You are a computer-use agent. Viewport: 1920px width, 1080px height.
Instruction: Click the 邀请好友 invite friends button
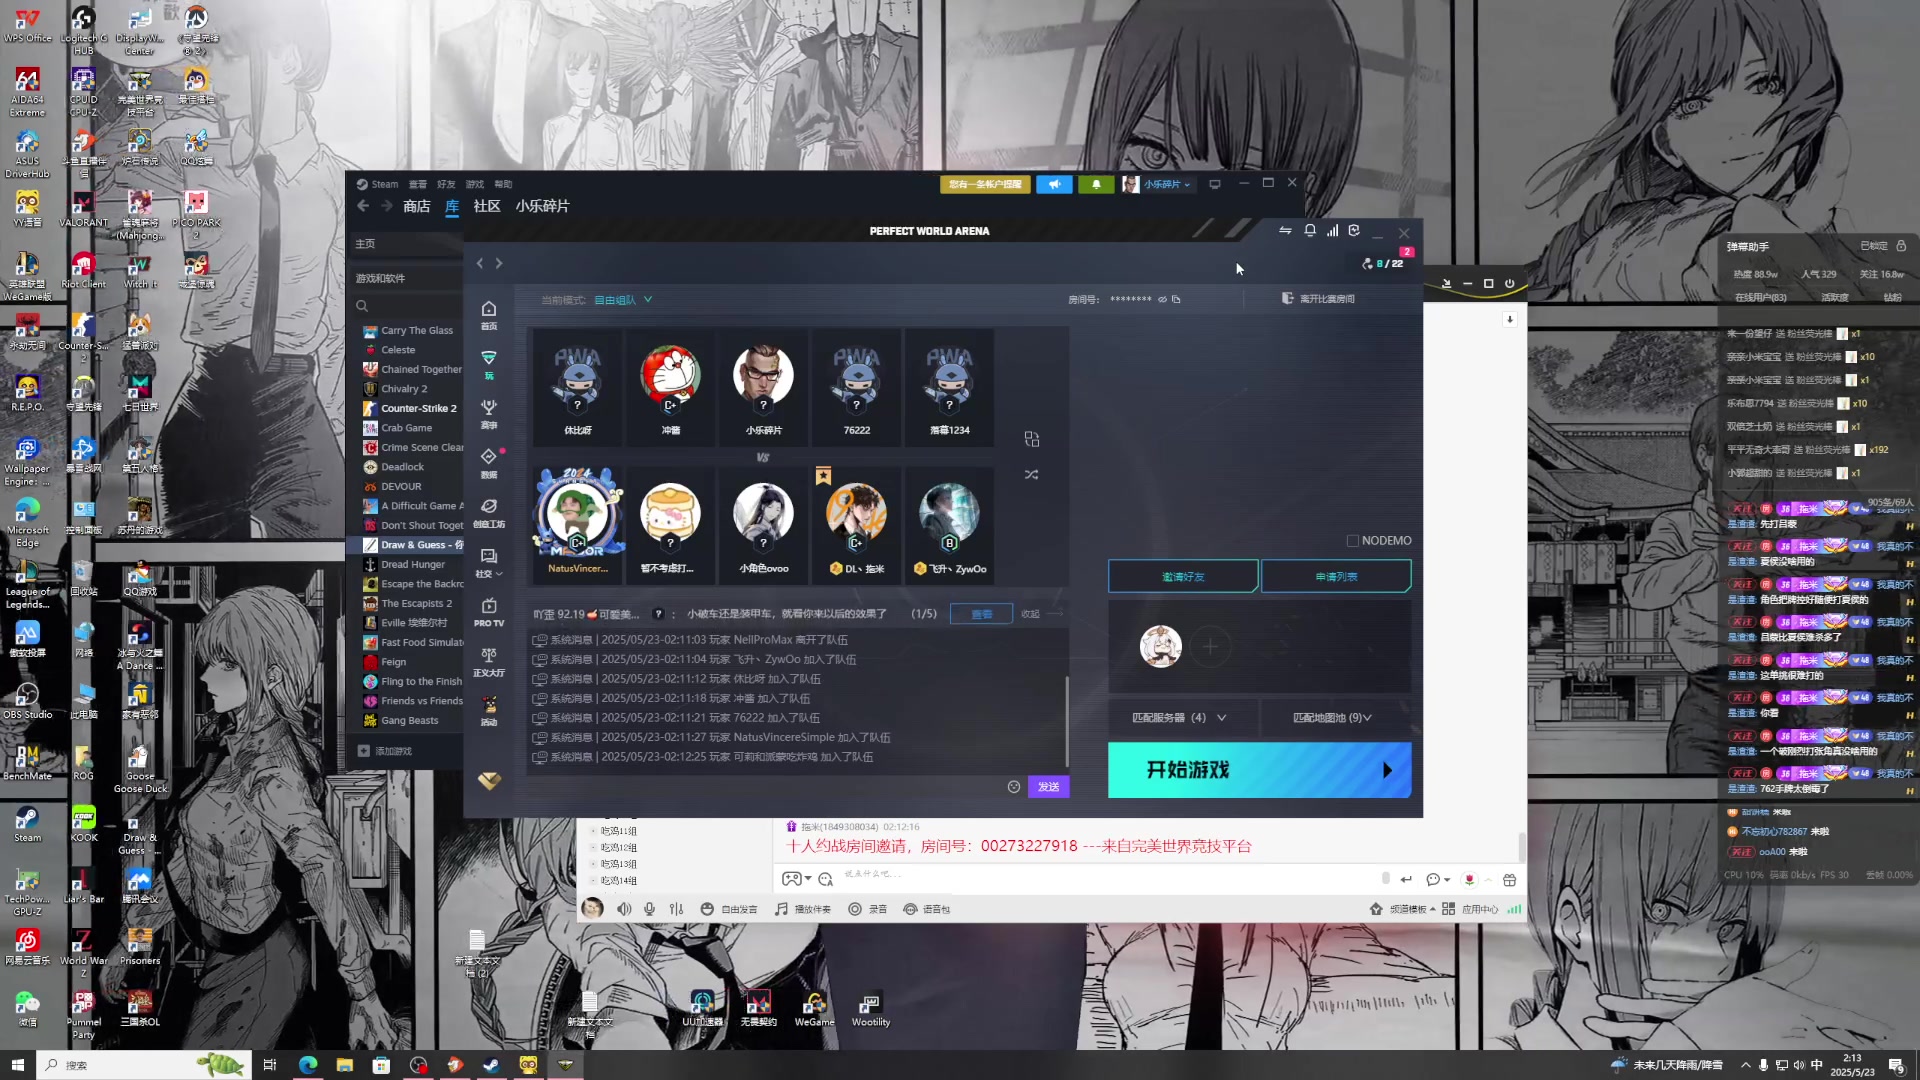[x=1183, y=577]
